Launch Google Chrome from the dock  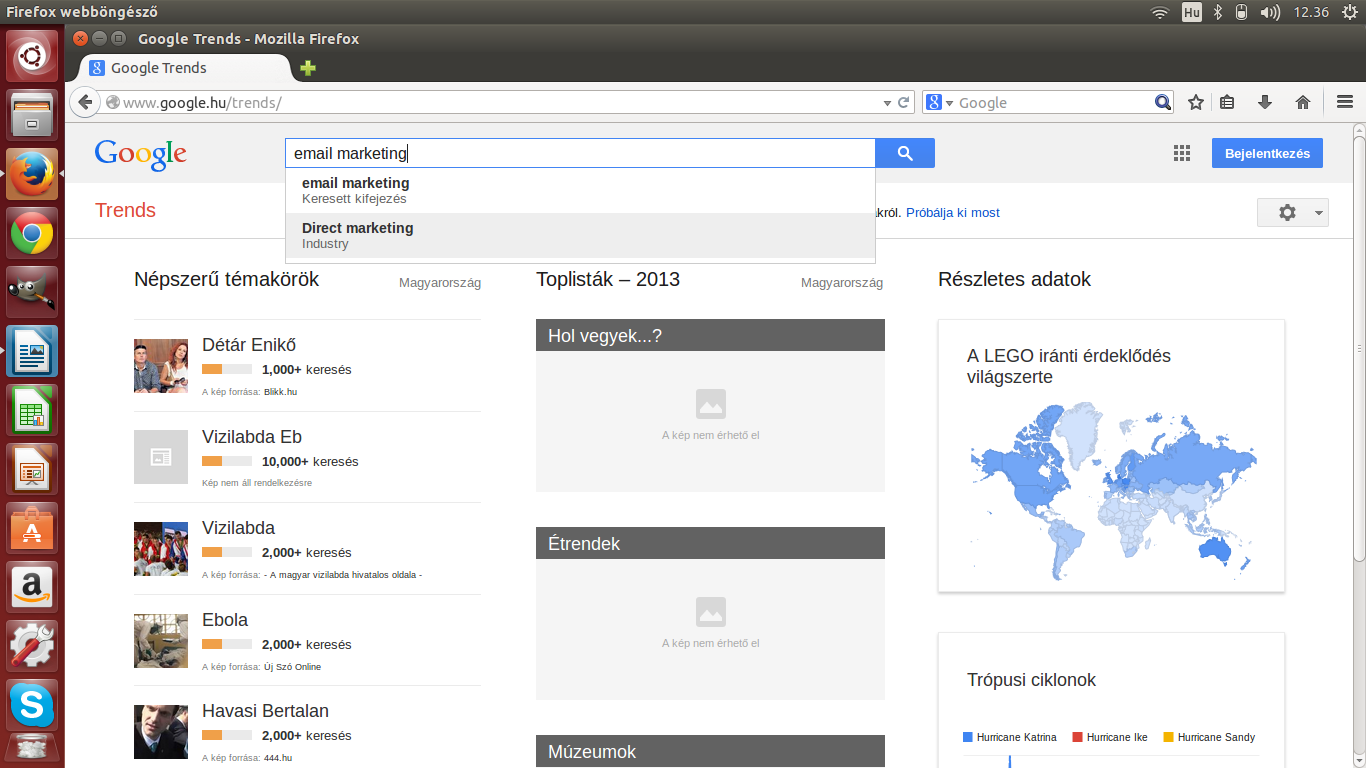[x=32, y=234]
